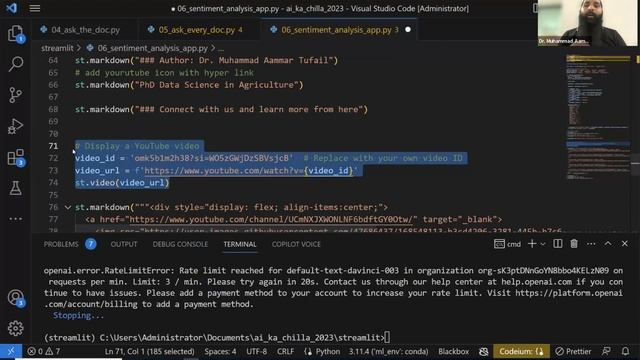640x360 pixels.
Task: Close the terminal panel
Action: [624, 244]
